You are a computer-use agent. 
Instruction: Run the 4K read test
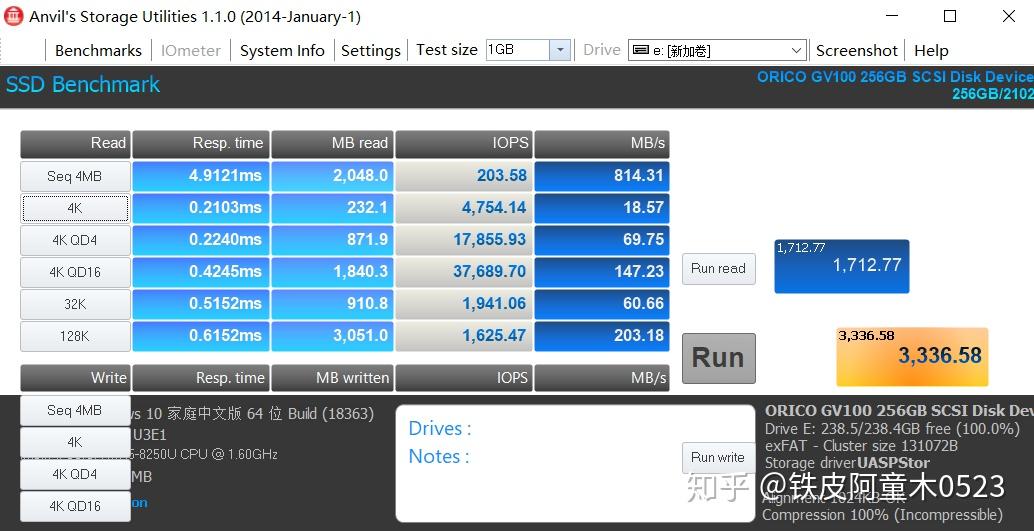75,208
